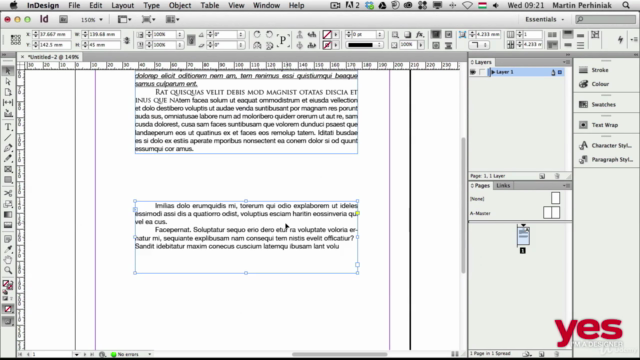640x360 pixels.
Task: Open the effects fx button
Action: pos(420,34)
